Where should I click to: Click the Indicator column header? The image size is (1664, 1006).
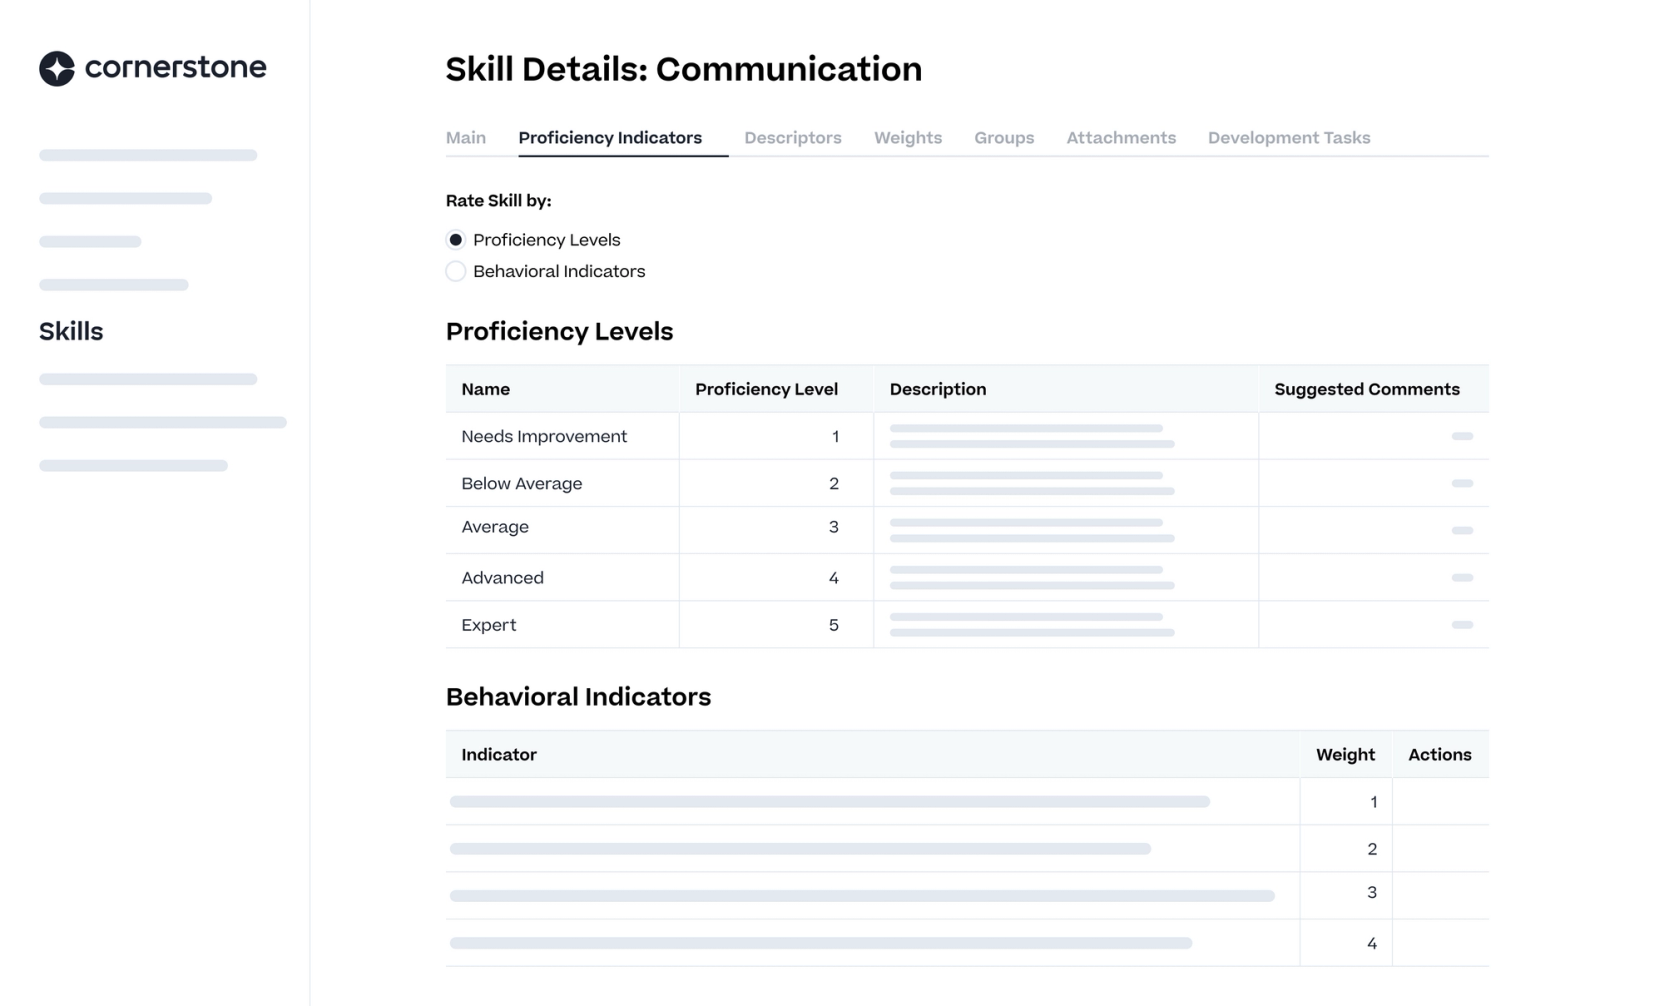(x=499, y=755)
